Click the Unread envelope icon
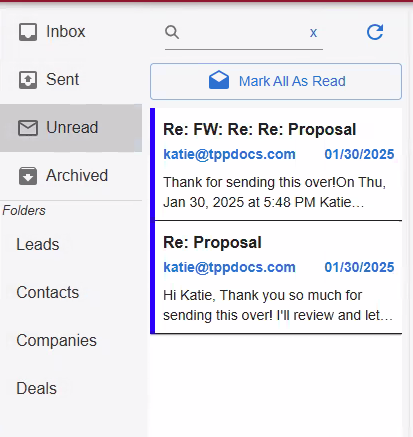 point(28,128)
